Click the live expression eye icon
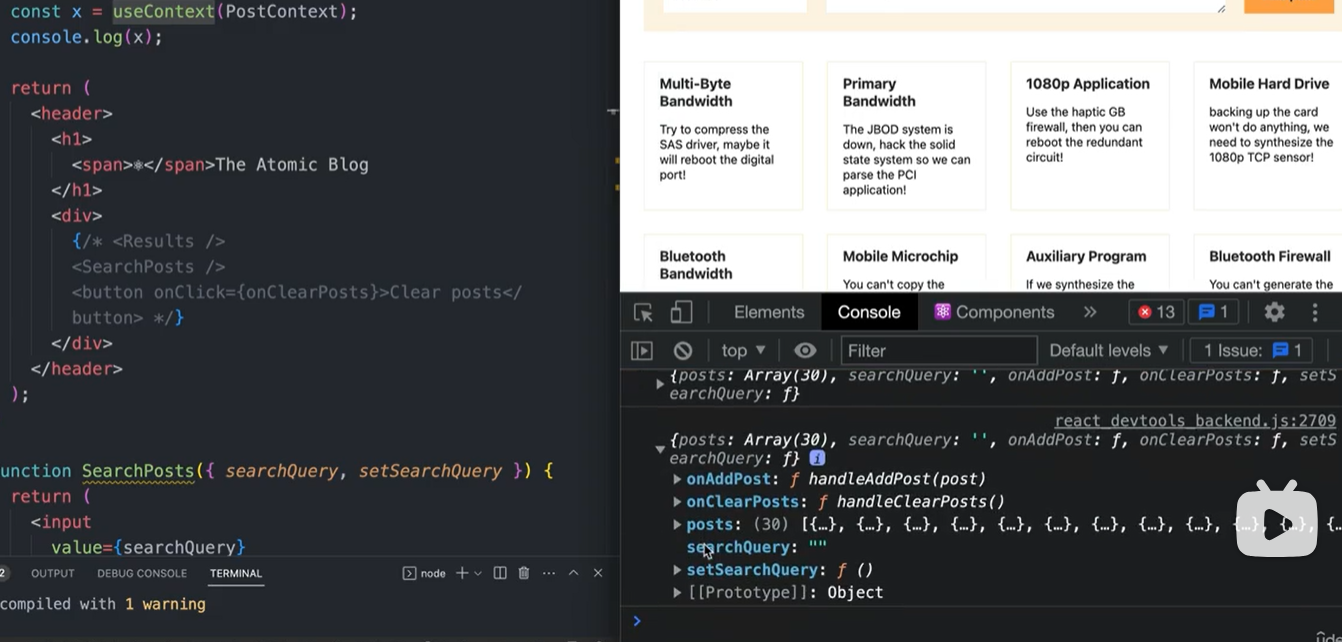This screenshot has width=1342, height=642. pos(805,351)
